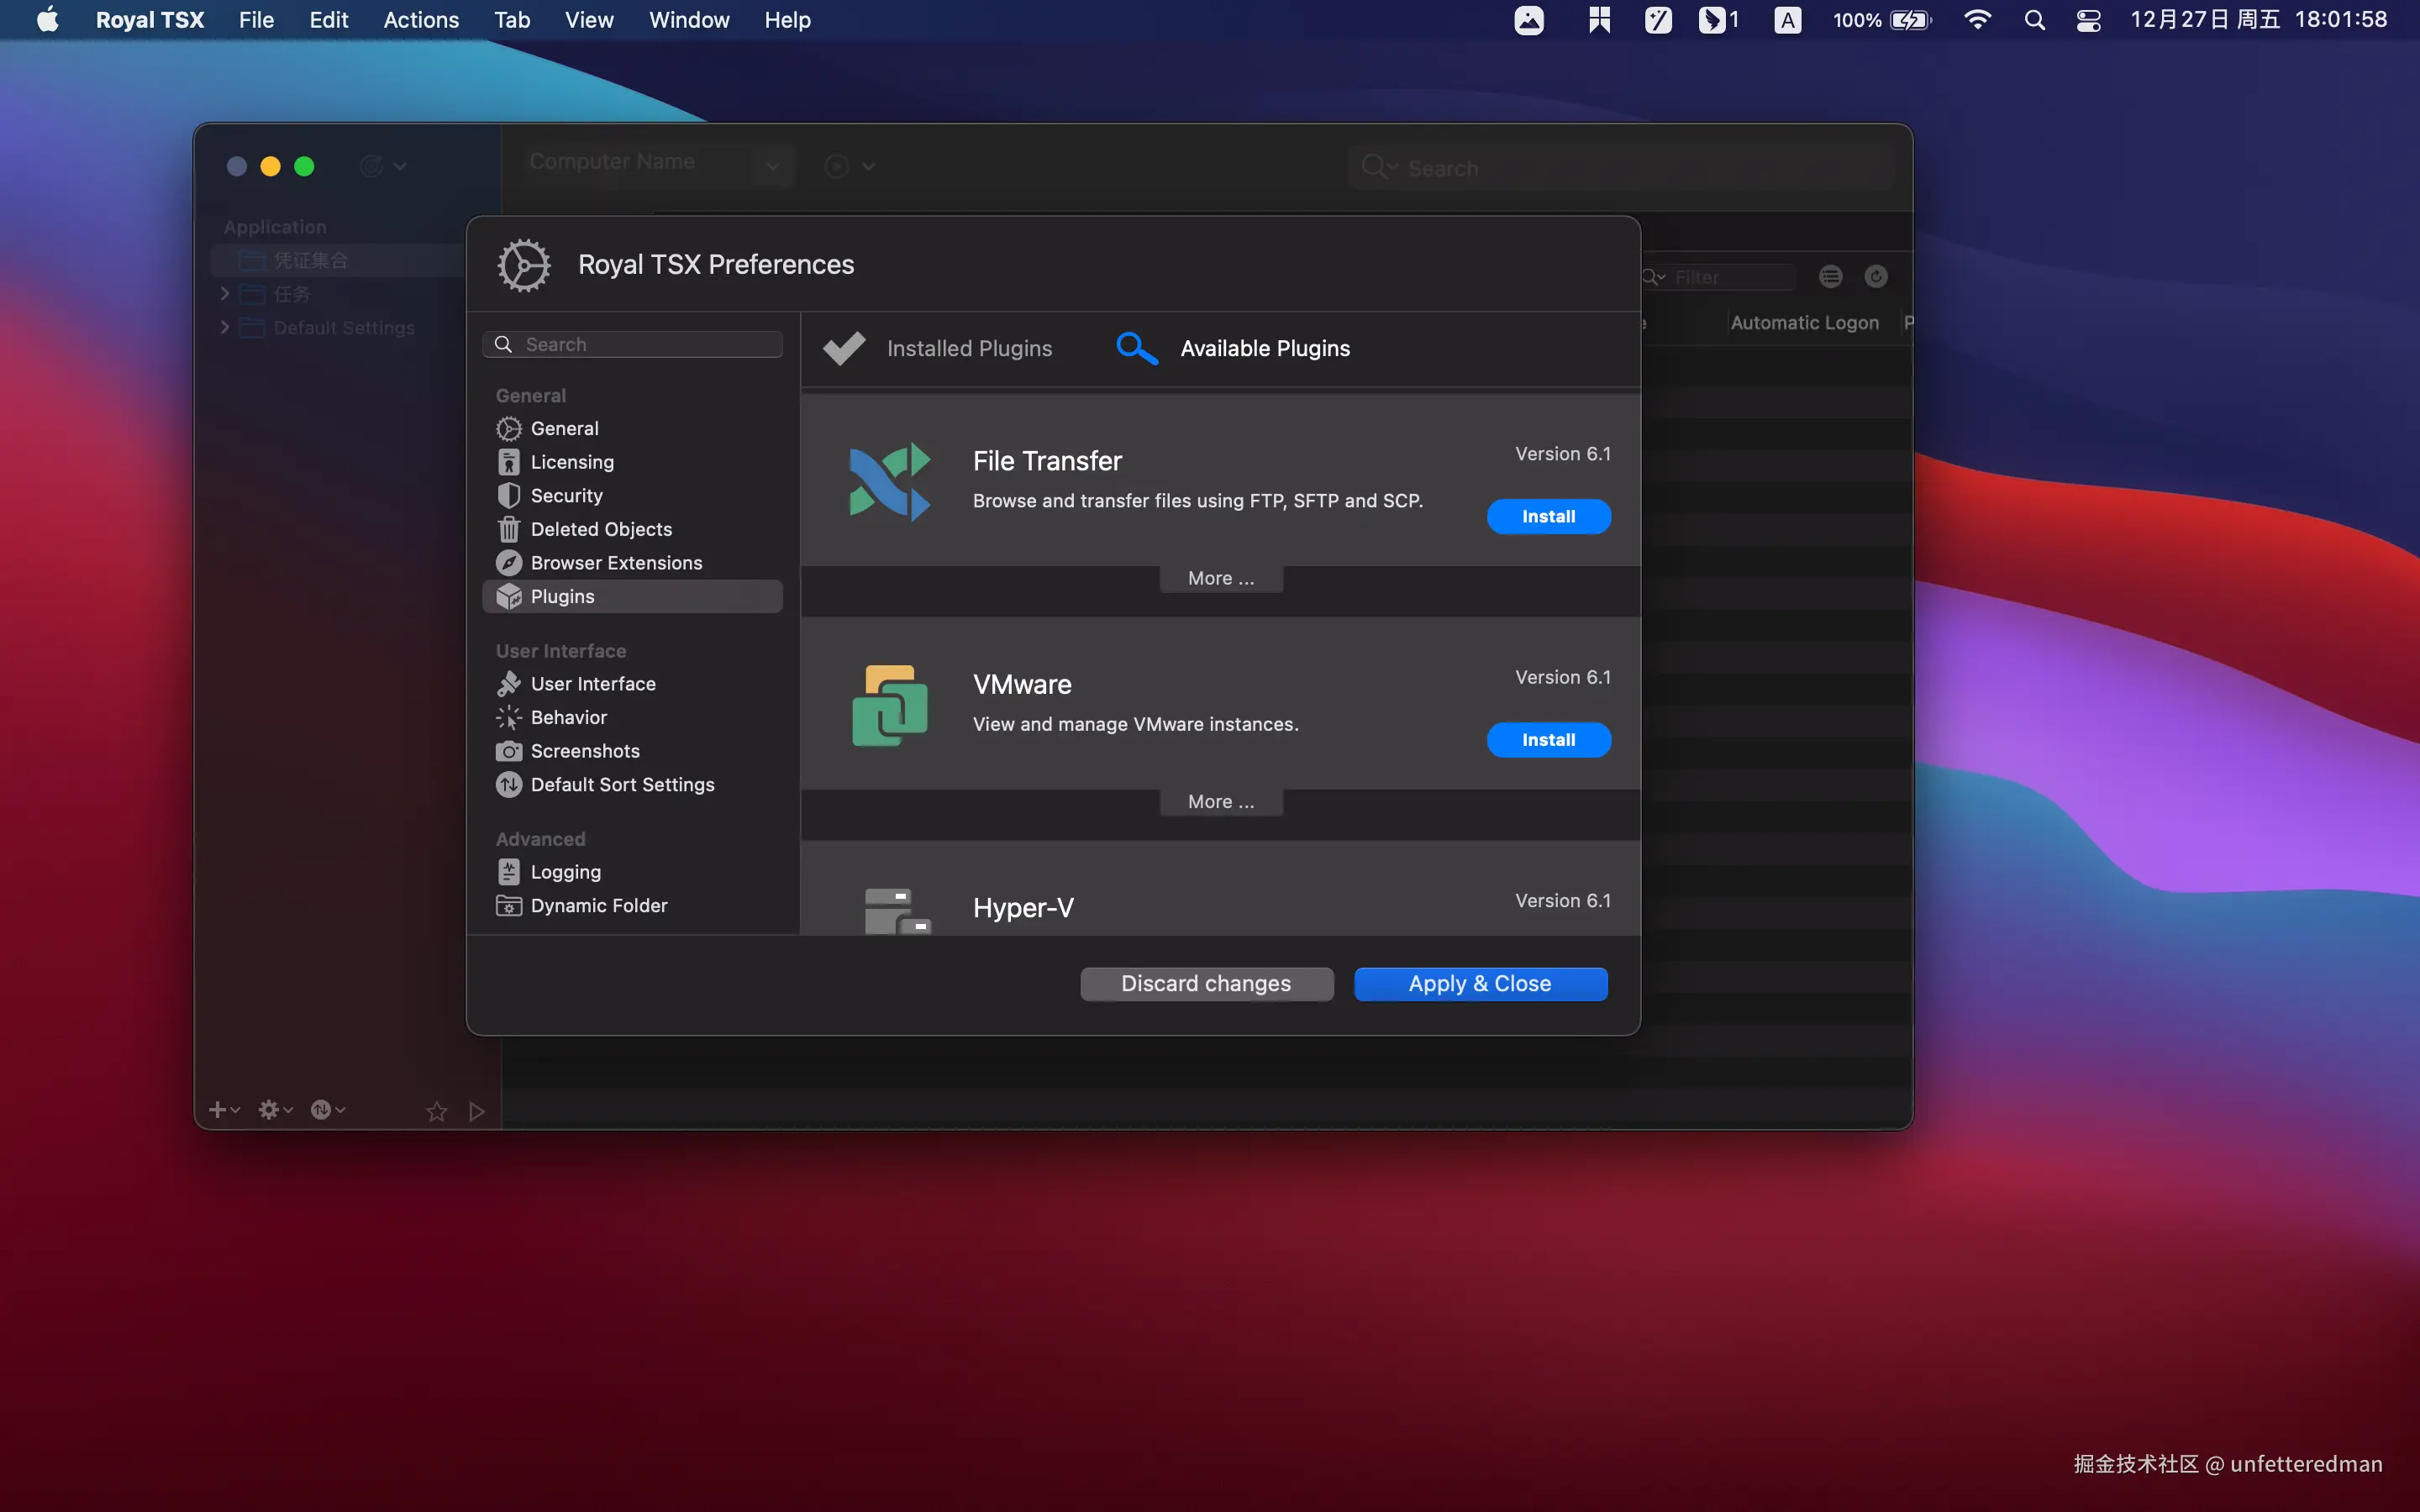Image resolution: width=2420 pixels, height=1512 pixels.
Task: Open Logging preferences
Action: click(x=565, y=872)
